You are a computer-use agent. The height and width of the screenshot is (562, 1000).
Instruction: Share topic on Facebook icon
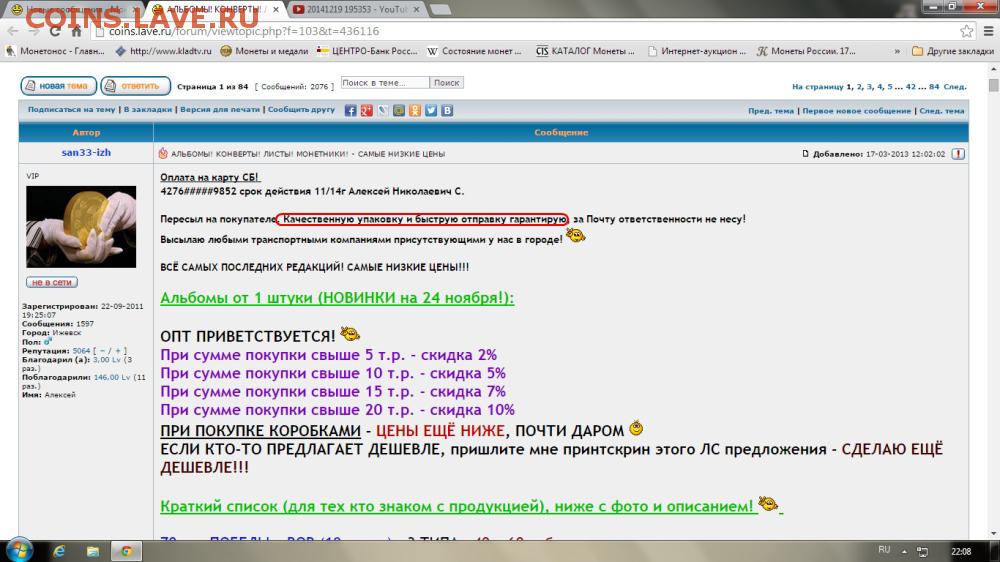350,110
